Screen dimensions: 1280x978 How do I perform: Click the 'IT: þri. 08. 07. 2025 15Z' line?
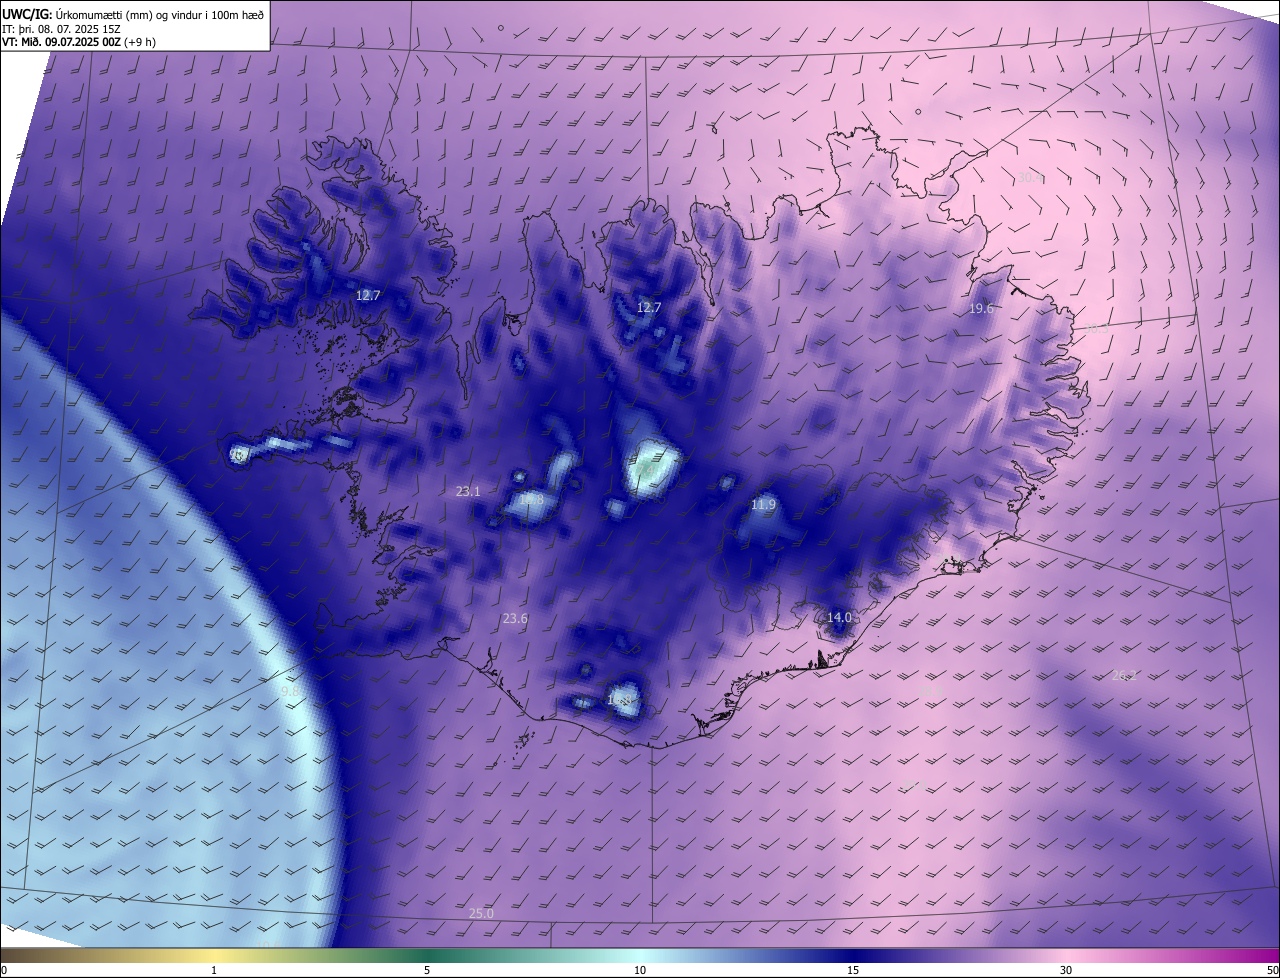pyautogui.click(x=60, y=28)
